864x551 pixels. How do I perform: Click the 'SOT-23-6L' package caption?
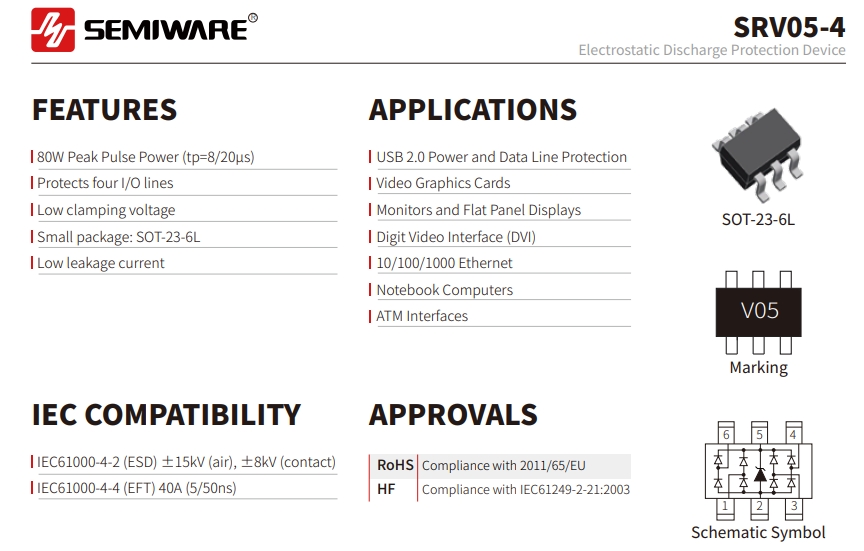758,220
